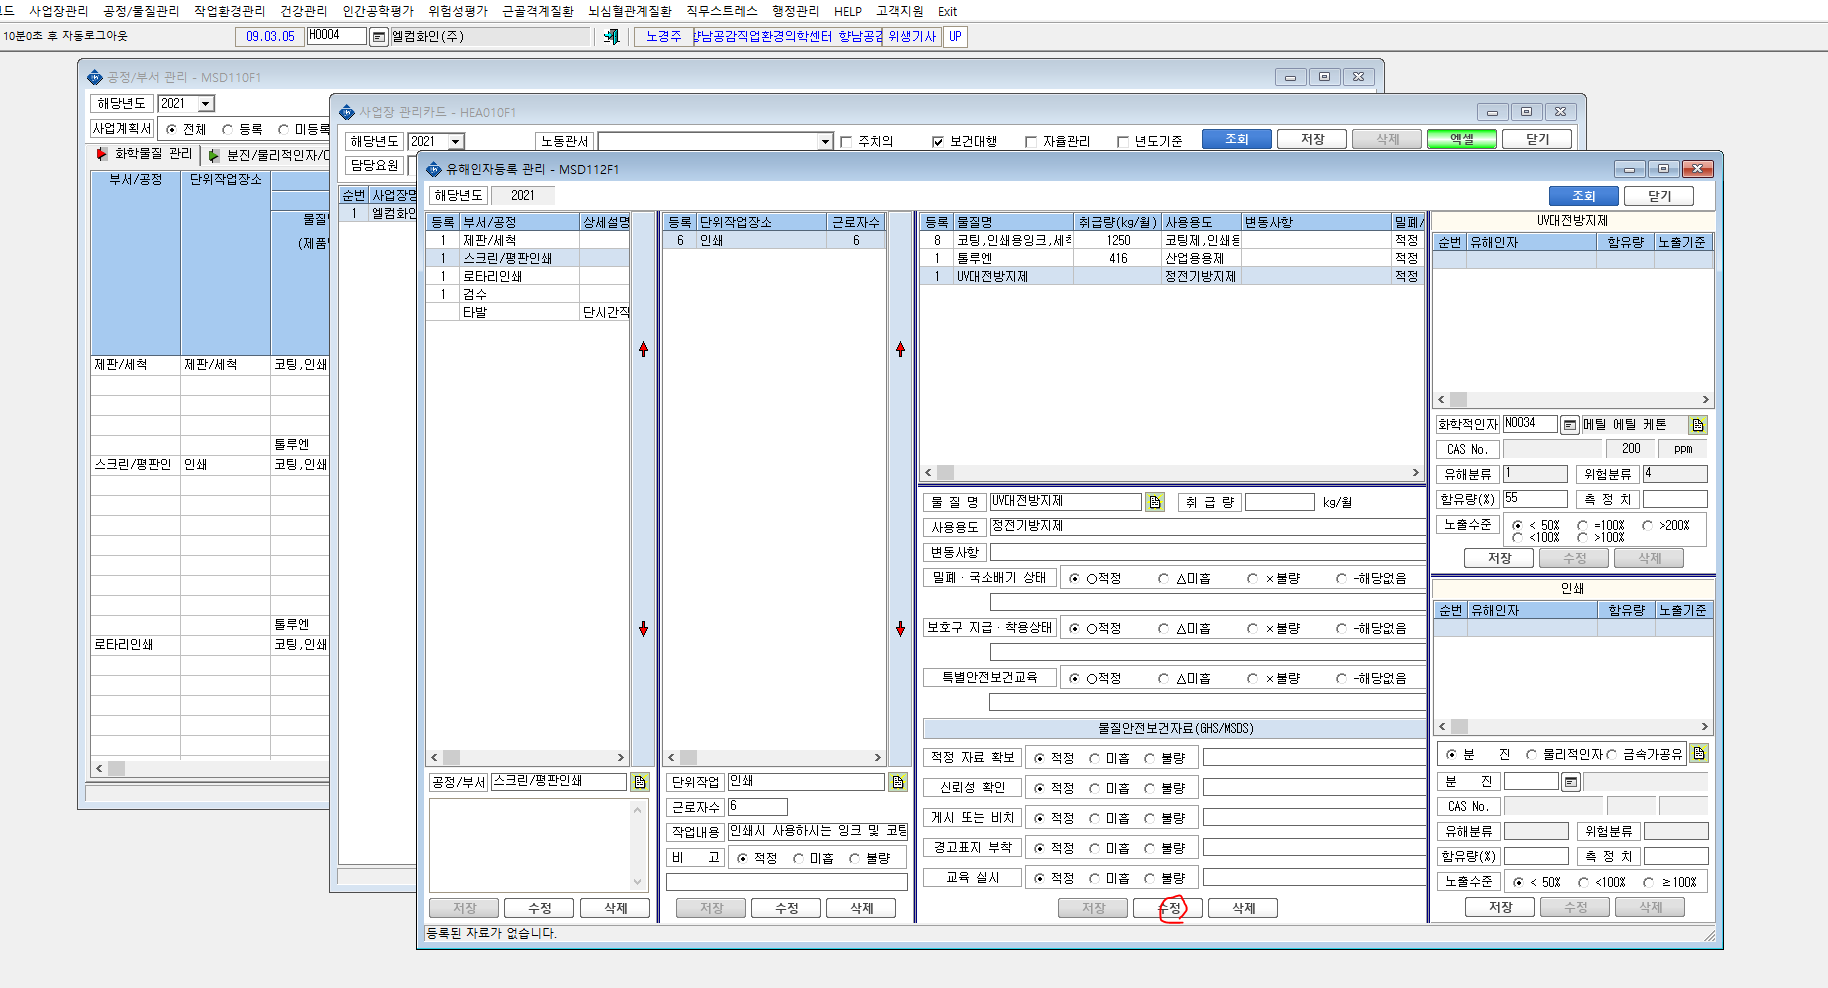
Task: Click the document icon next to 메틸 에틸 케톤
Action: click(x=1698, y=425)
